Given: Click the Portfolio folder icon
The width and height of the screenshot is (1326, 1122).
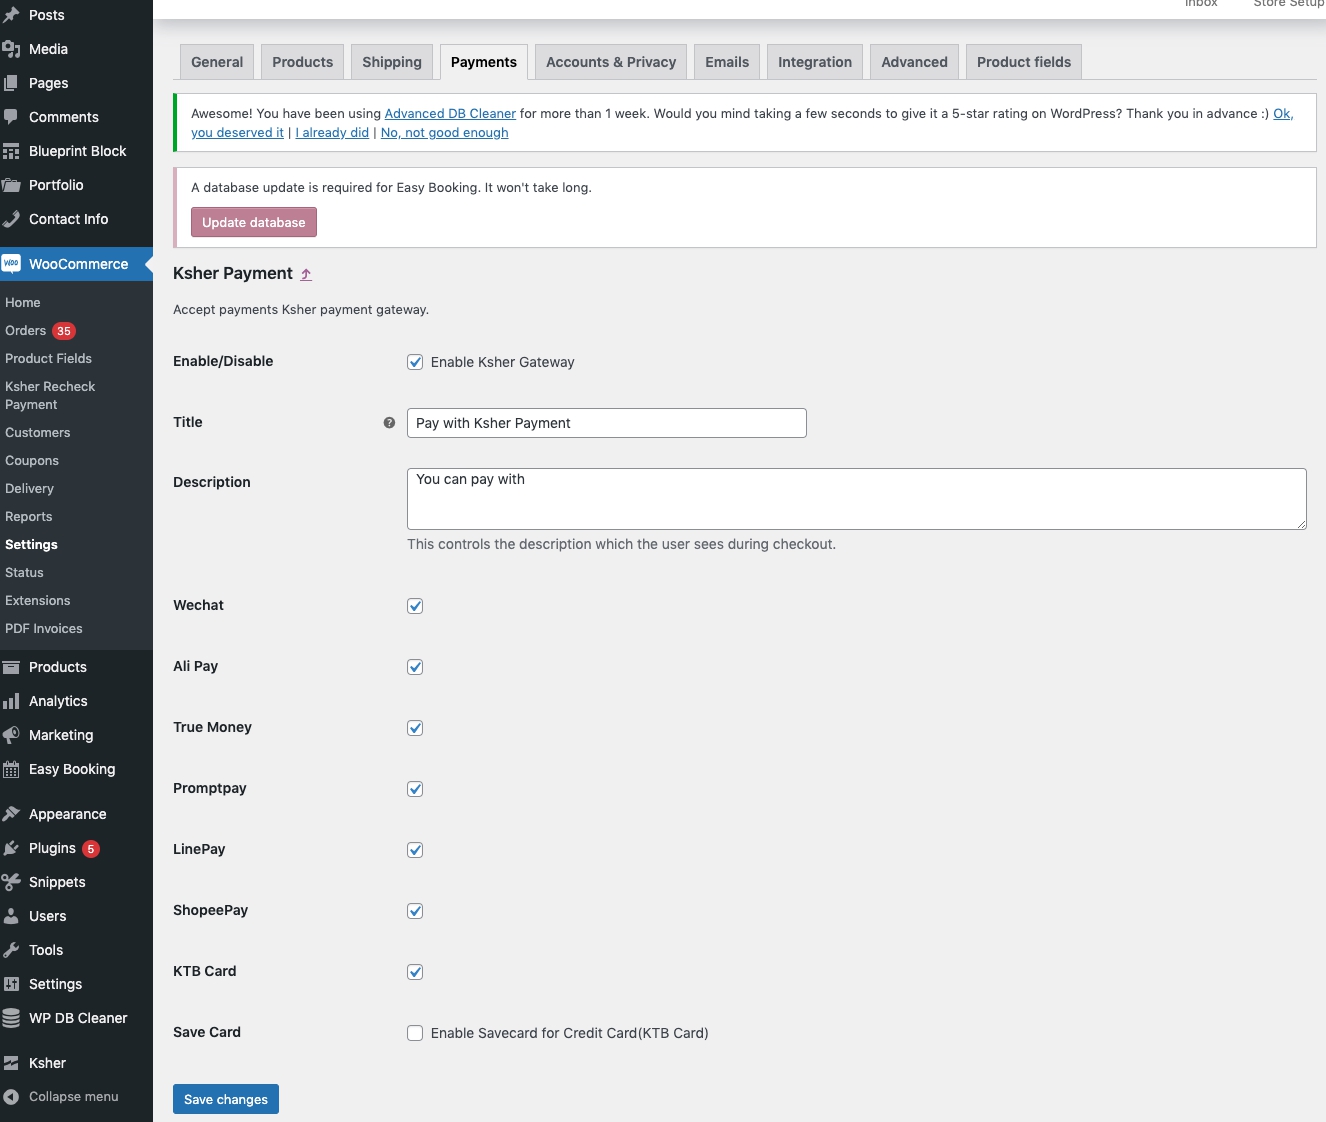Looking at the screenshot, I should click(11, 185).
